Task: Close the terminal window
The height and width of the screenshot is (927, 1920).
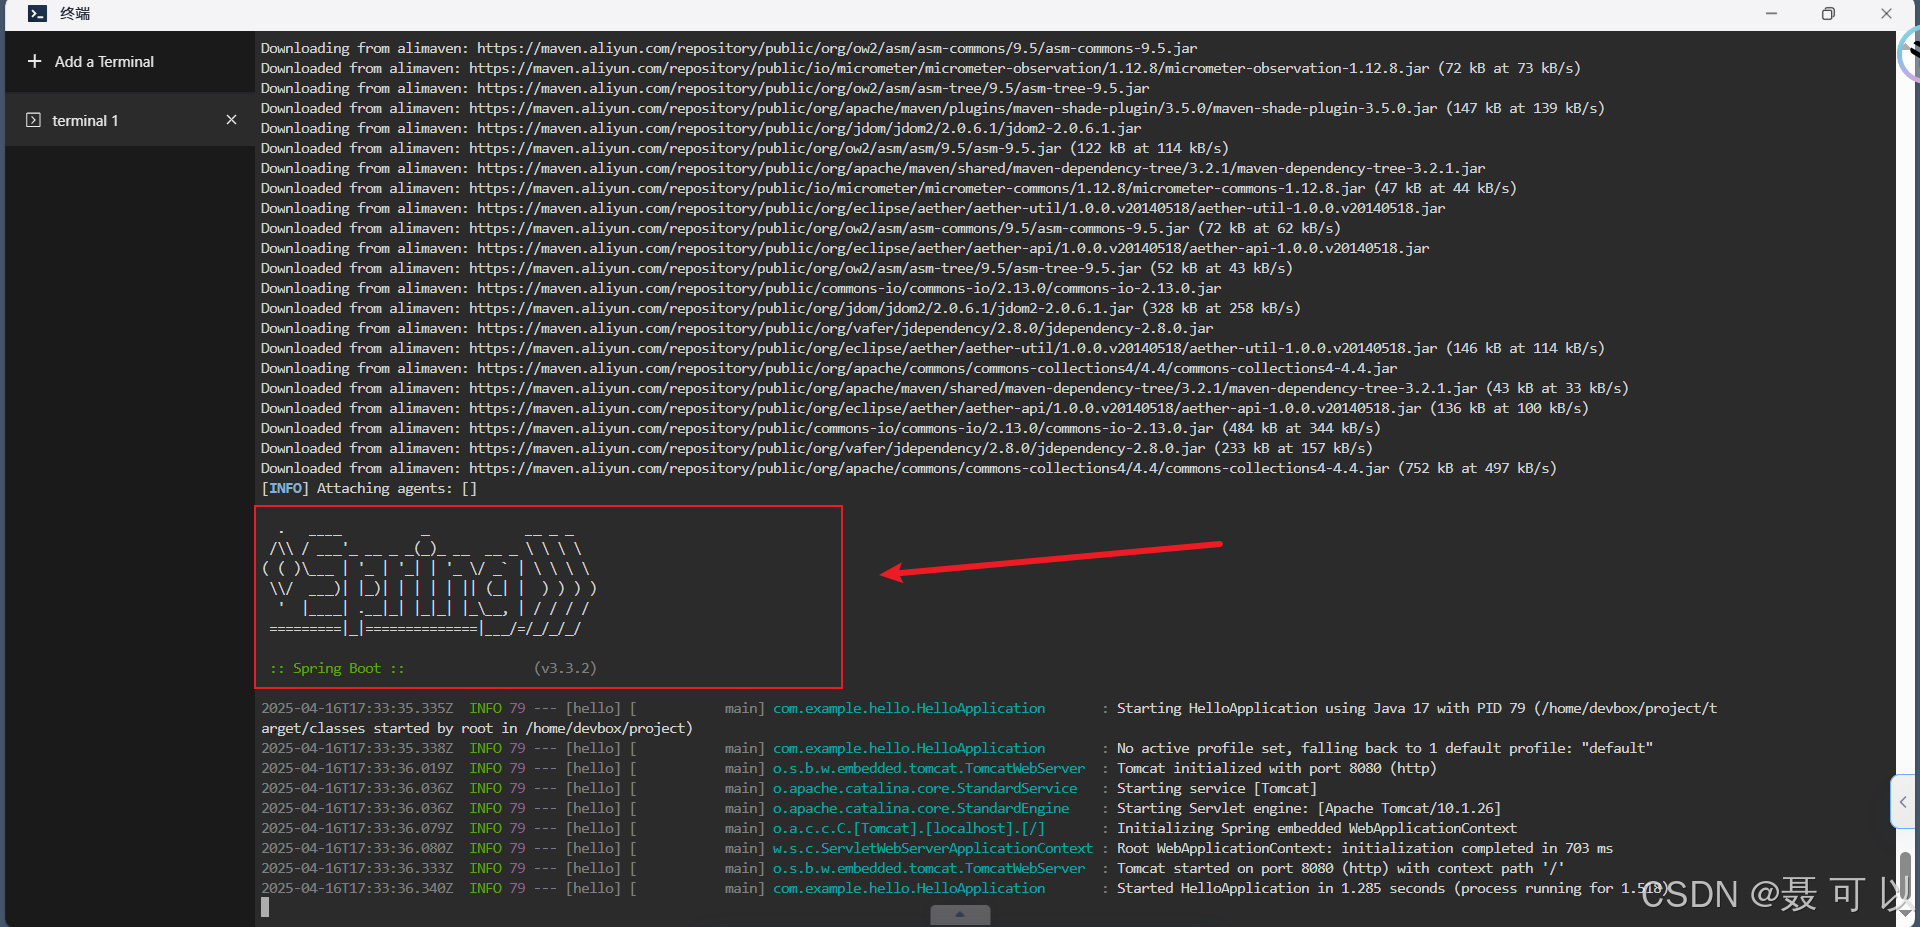Action: click(x=1886, y=13)
